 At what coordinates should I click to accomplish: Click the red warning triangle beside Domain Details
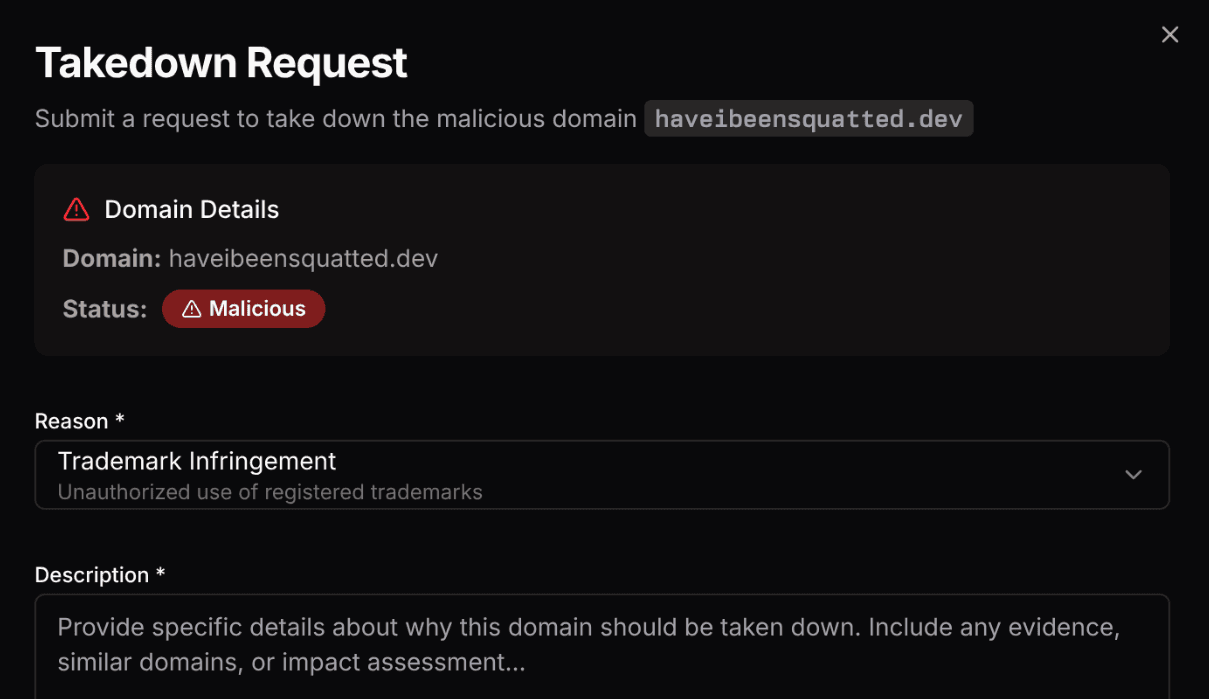coord(76,209)
